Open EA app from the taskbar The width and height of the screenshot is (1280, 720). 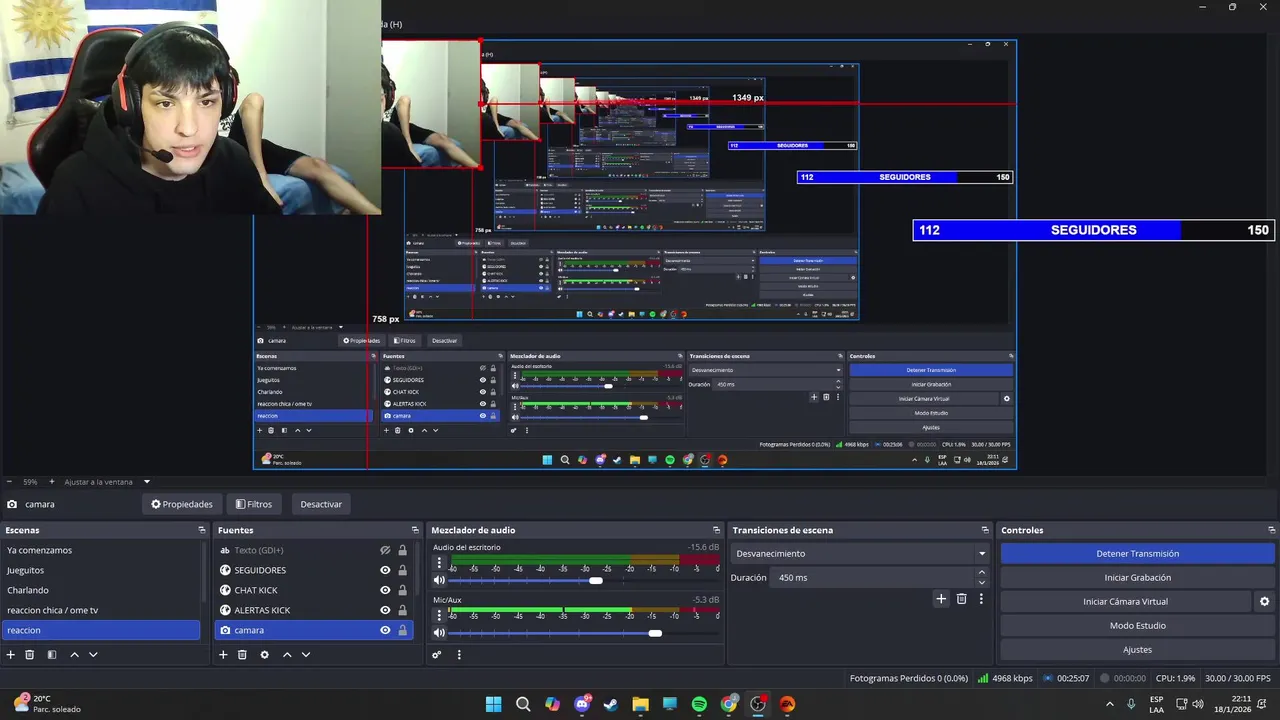point(787,704)
